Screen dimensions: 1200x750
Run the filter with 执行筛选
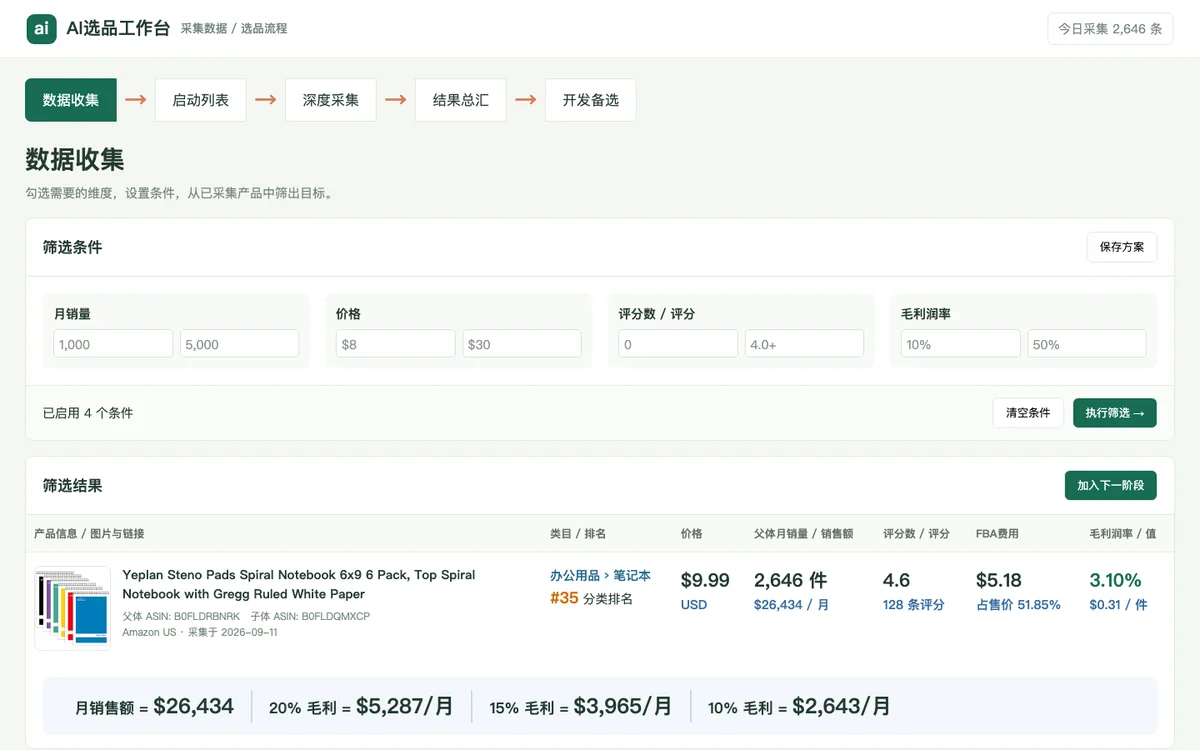tap(1115, 413)
